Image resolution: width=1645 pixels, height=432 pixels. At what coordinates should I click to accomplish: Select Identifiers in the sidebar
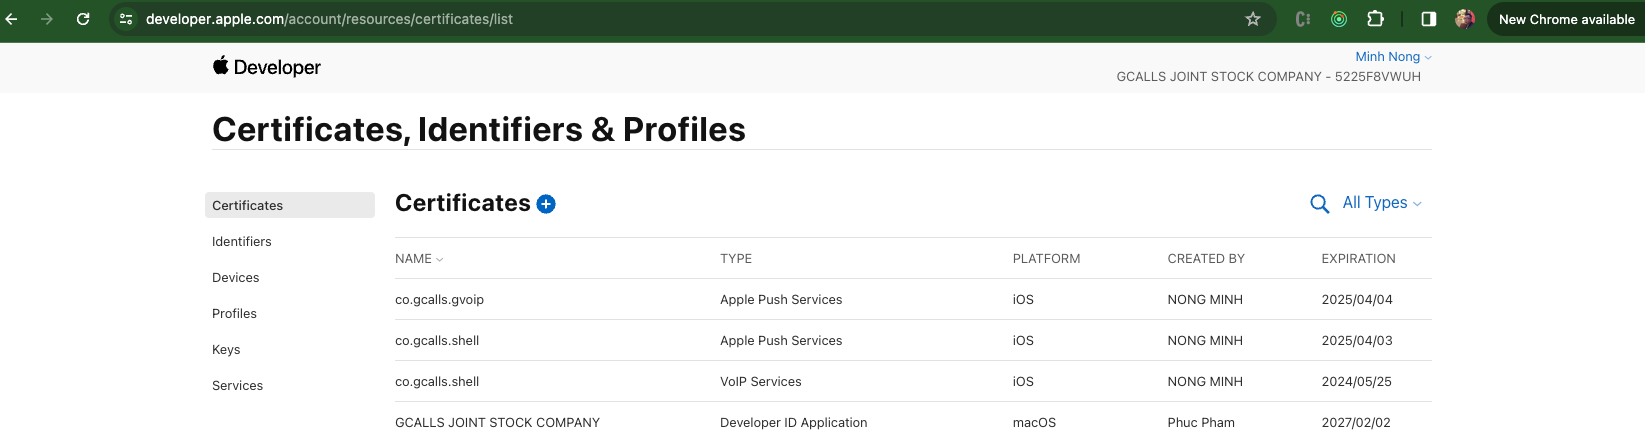tap(242, 242)
